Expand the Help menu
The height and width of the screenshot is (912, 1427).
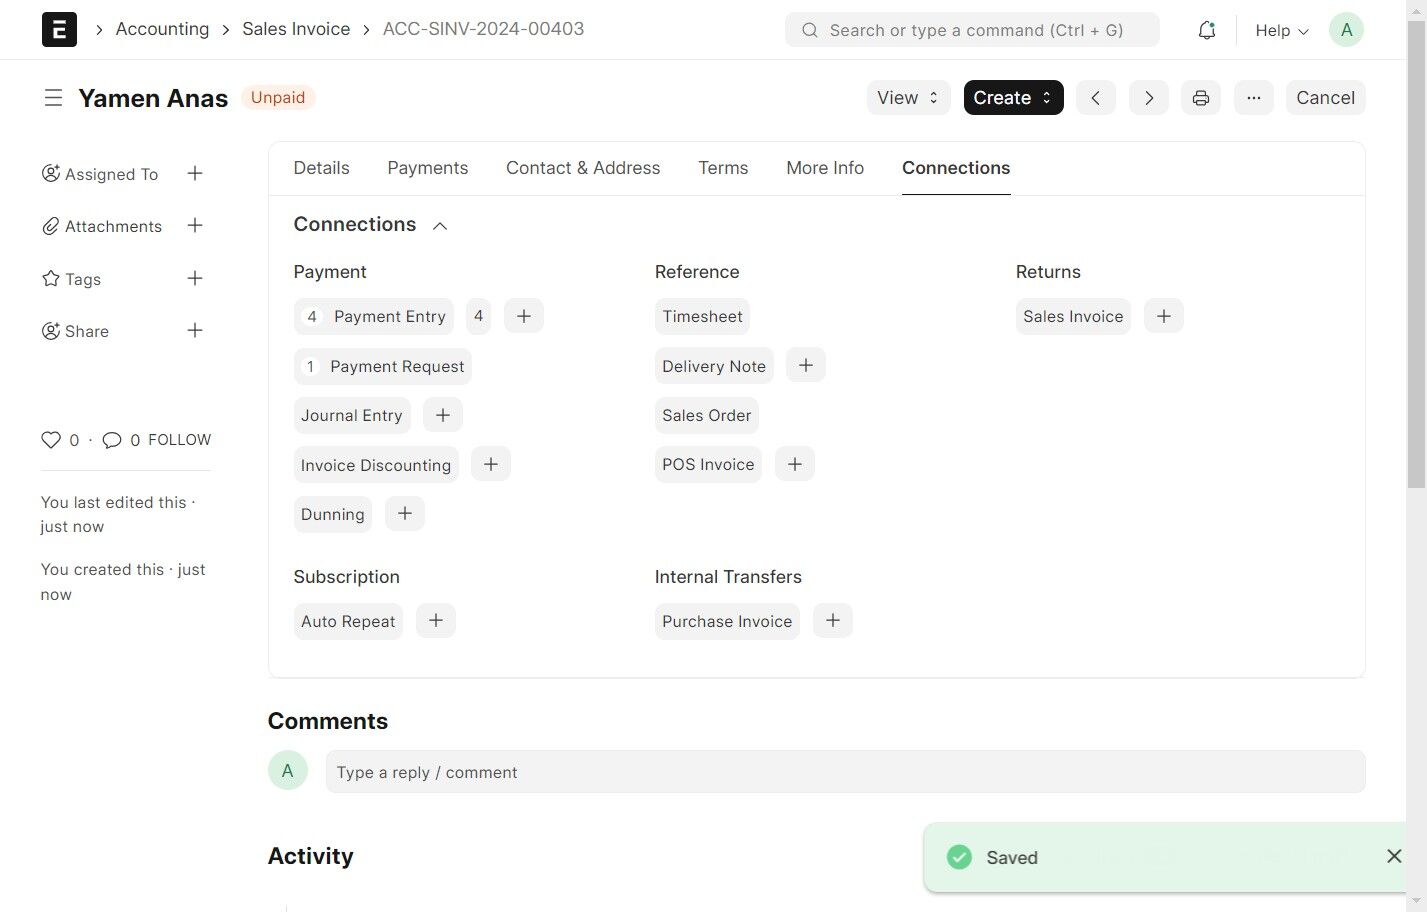1281,31
